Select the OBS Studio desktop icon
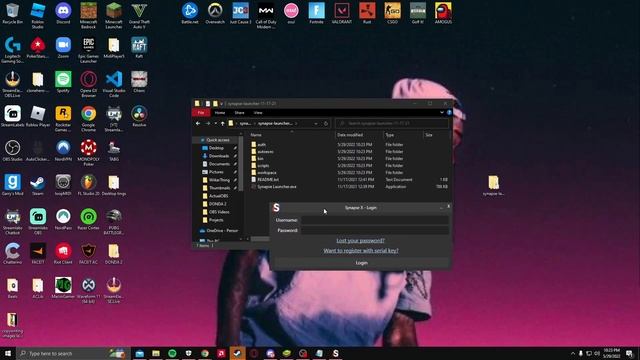The height and width of the screenshot is (360, 640). click(x=12, y=151)
